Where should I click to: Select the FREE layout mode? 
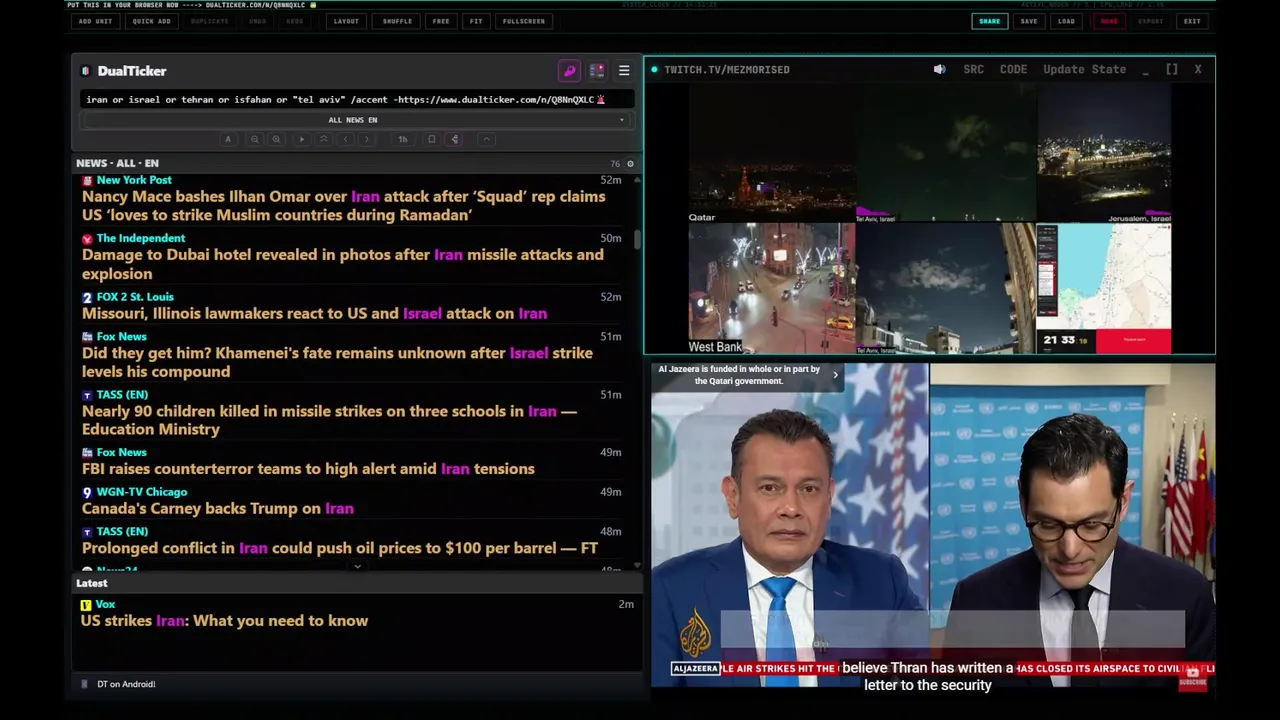pyautogui.click(x=441, y=21)
